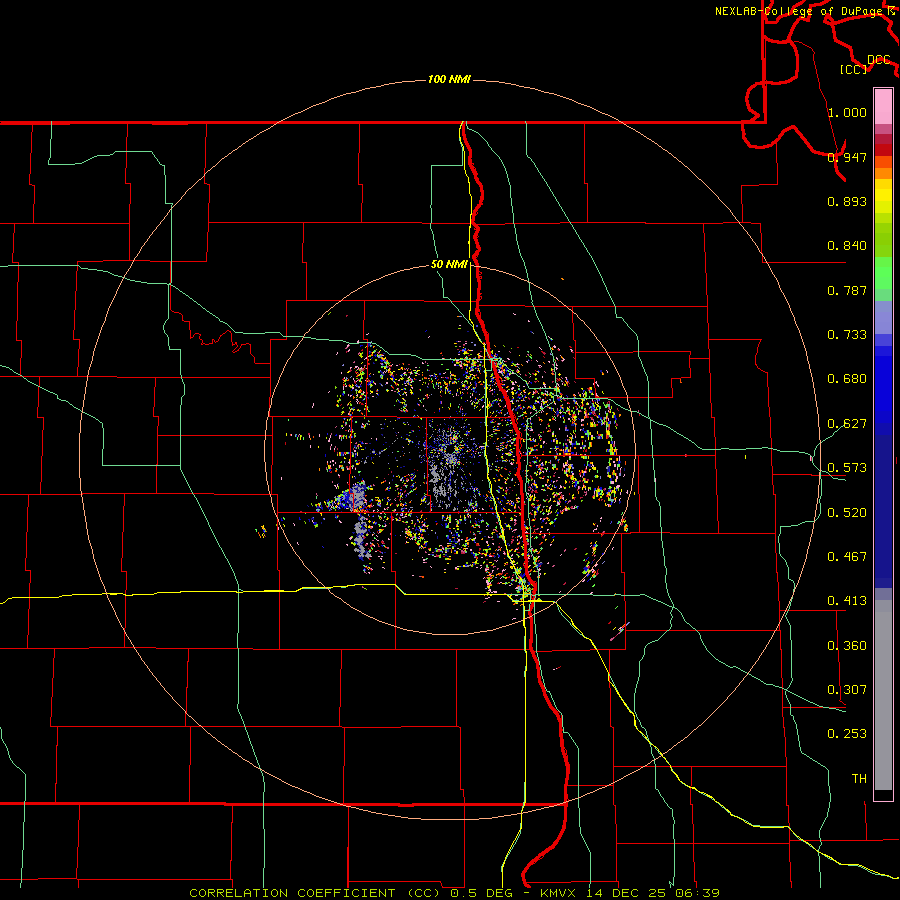Click the product title caption at bottom
Screen dimensions: 900x900
coord(454,893)
